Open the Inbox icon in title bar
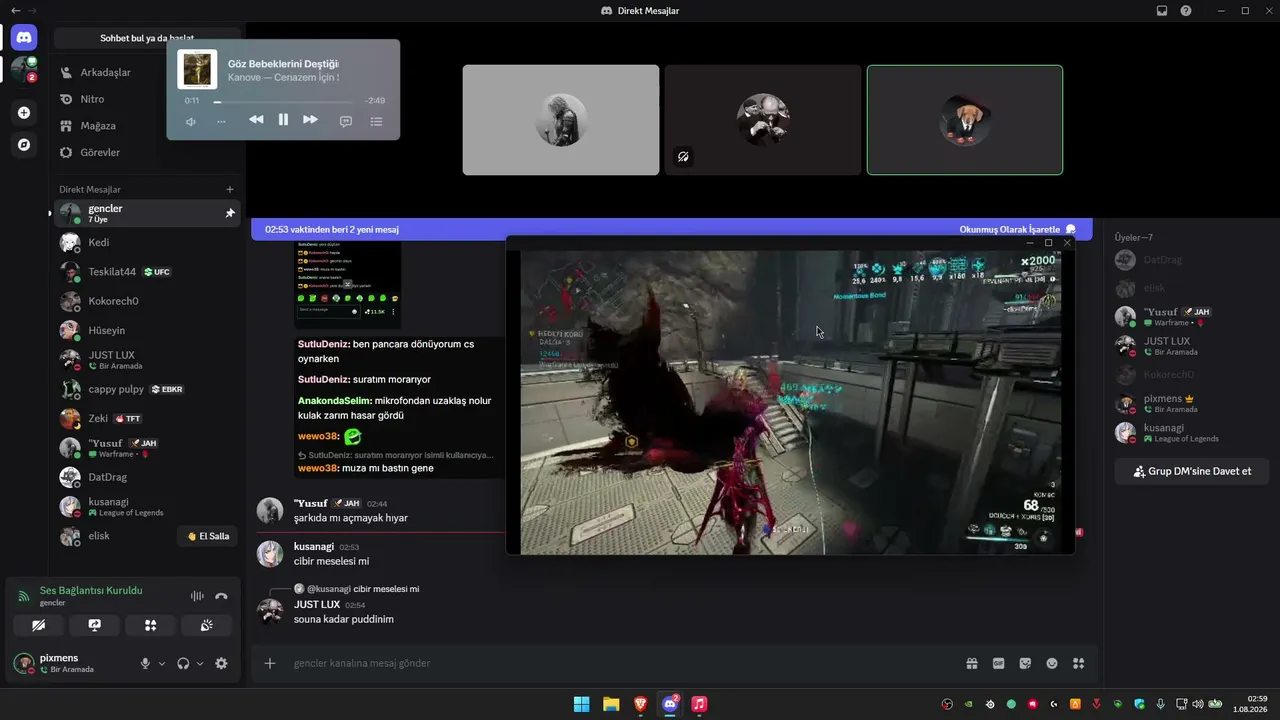1280x720 pixels. (1162, 10)
